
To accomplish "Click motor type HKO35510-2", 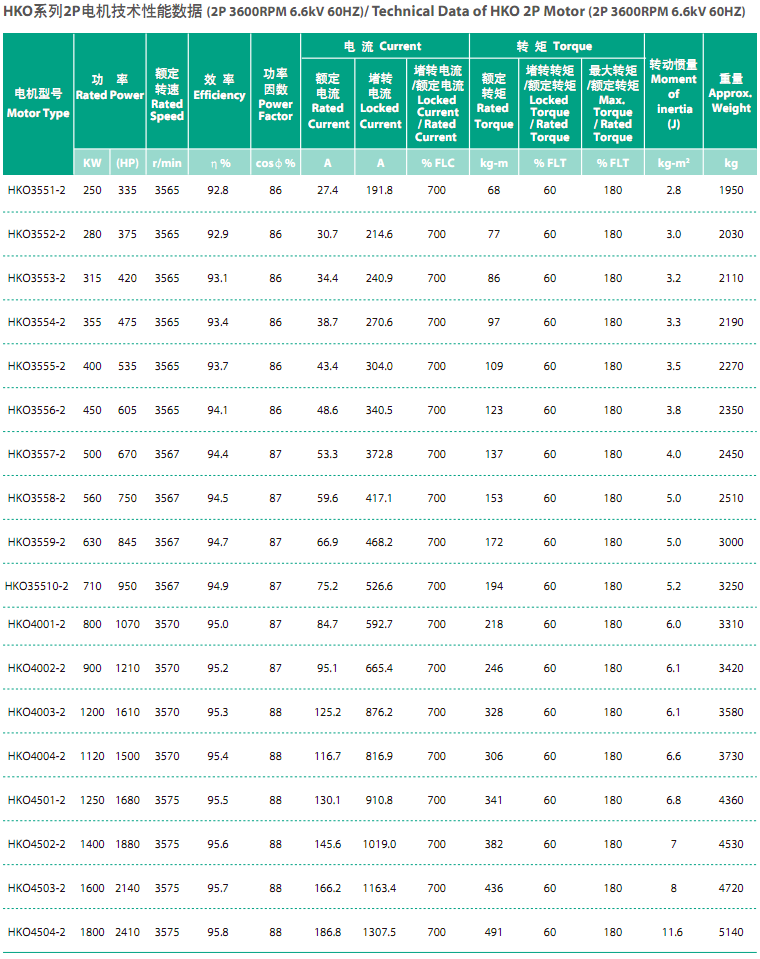I will (37, 587).
